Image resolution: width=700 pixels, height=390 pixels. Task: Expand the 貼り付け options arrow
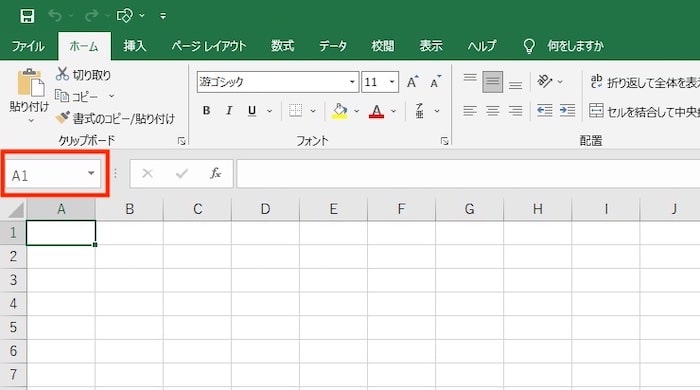(31, 120)
